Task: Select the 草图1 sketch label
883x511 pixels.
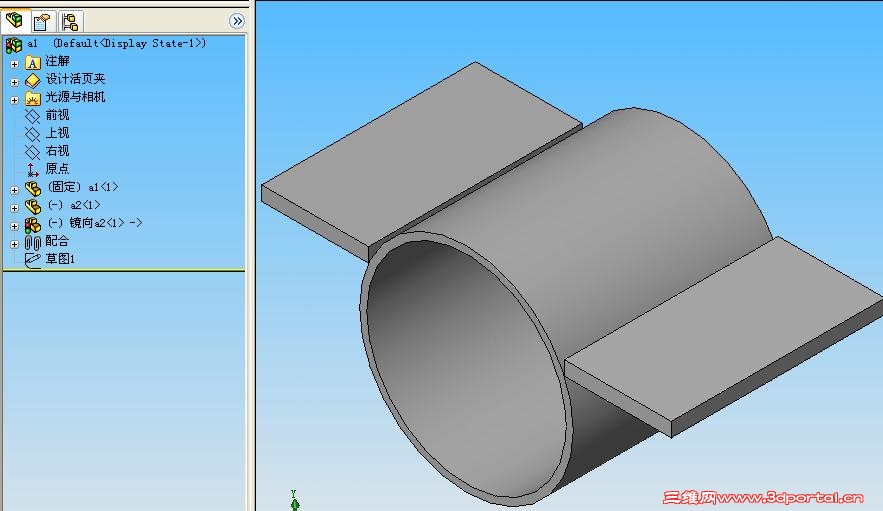Action: 60,259
